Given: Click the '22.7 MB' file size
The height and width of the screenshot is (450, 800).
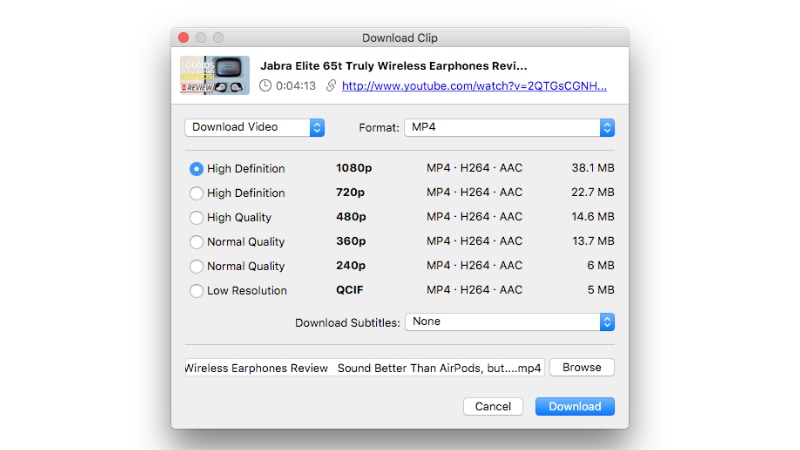Looking at the screenshot, I should pyautogui.click(x=593, y=192).
